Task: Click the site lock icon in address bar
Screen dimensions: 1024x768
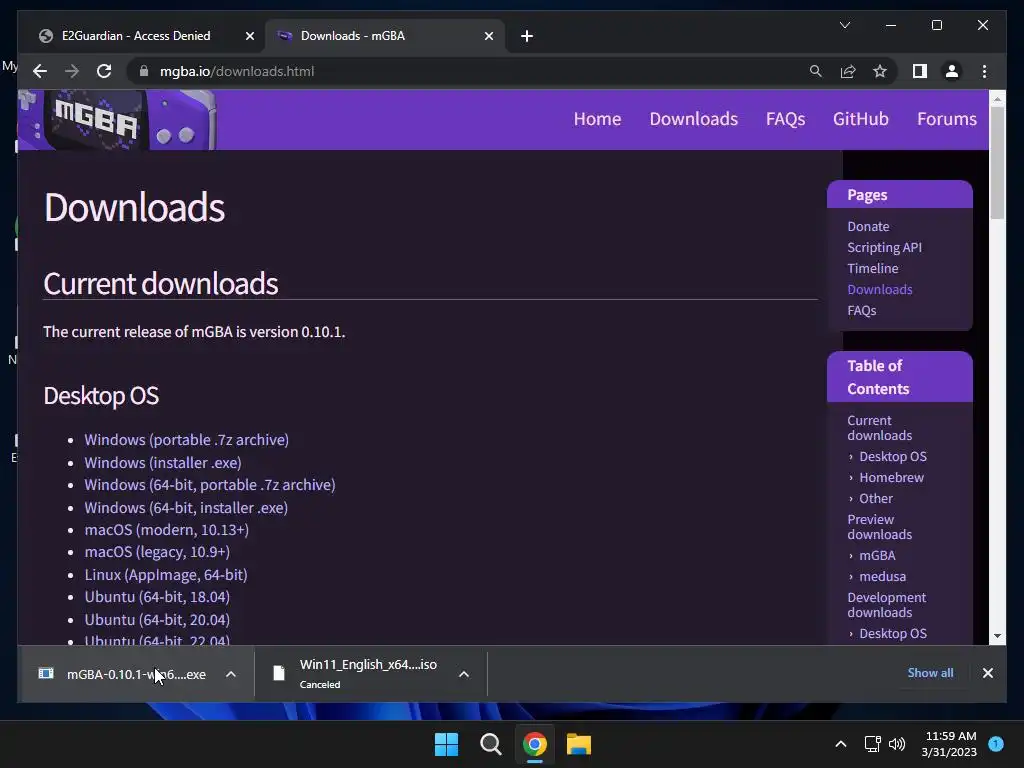Action: [144, 71]
